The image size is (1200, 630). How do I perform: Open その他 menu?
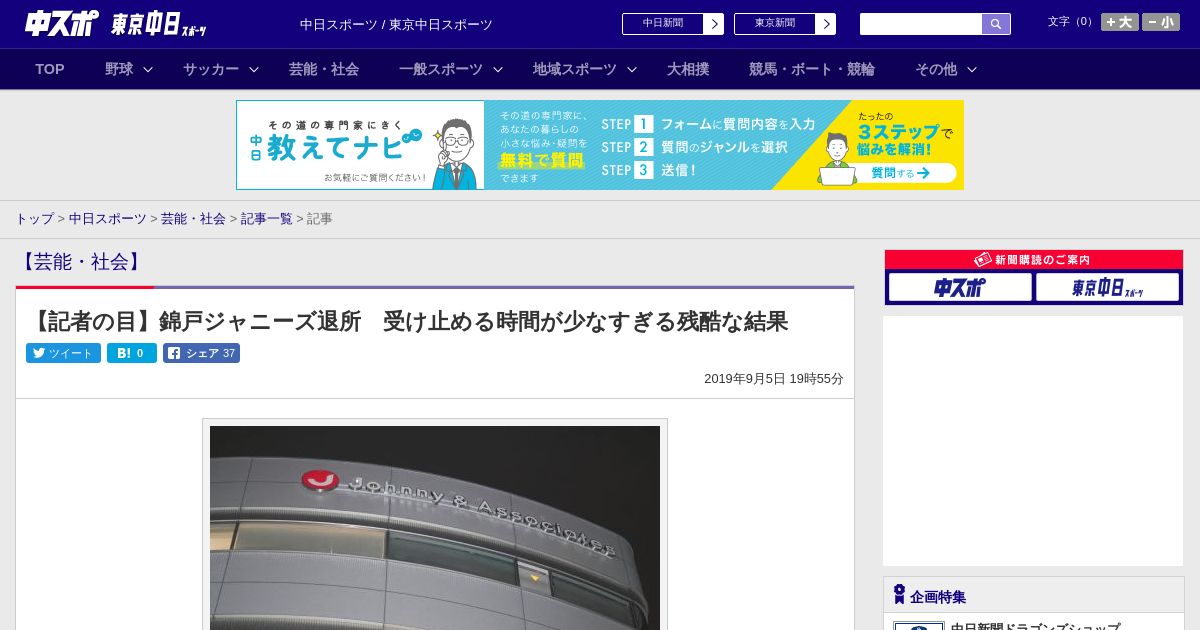(936, 69)
